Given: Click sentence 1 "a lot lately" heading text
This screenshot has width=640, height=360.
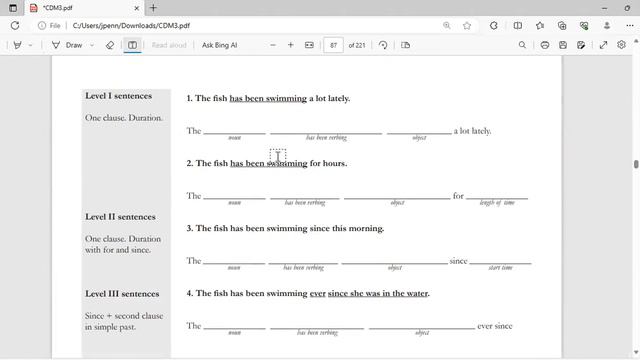Looking at the screenshot, I should click(329, 98).
